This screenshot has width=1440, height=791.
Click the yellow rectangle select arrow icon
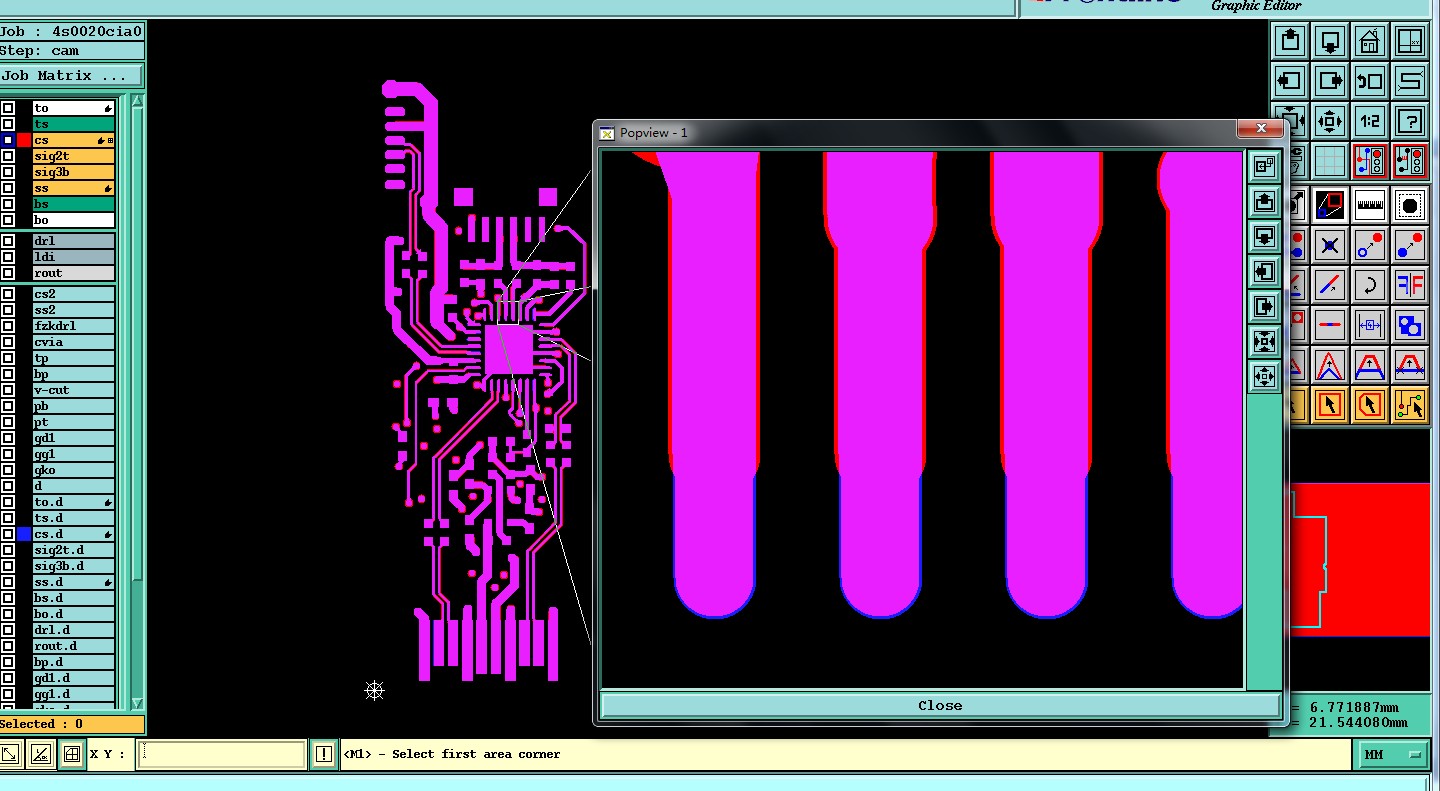[x=1330, y=405]
